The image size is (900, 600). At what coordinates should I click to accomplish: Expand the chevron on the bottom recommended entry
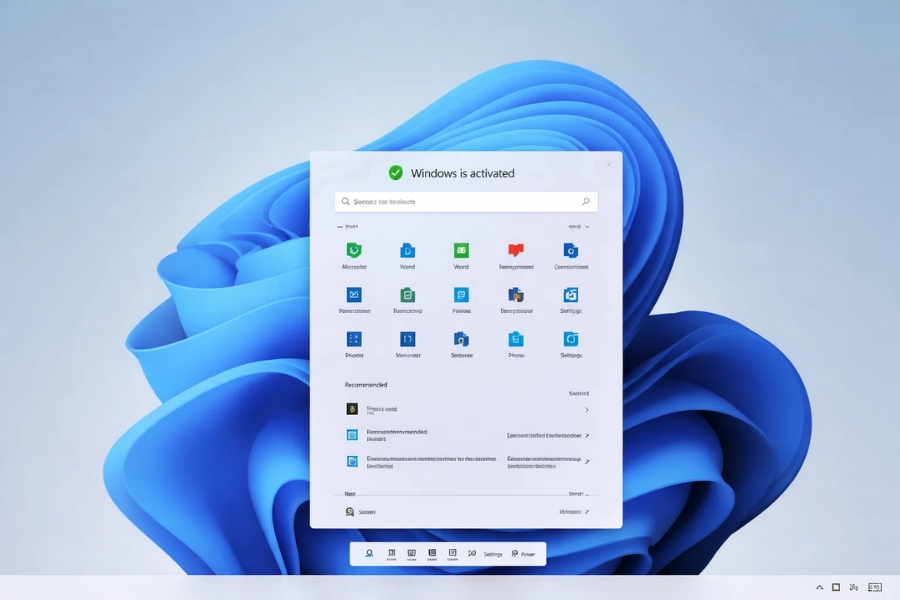pyautogui.click(x=588, y=461)
